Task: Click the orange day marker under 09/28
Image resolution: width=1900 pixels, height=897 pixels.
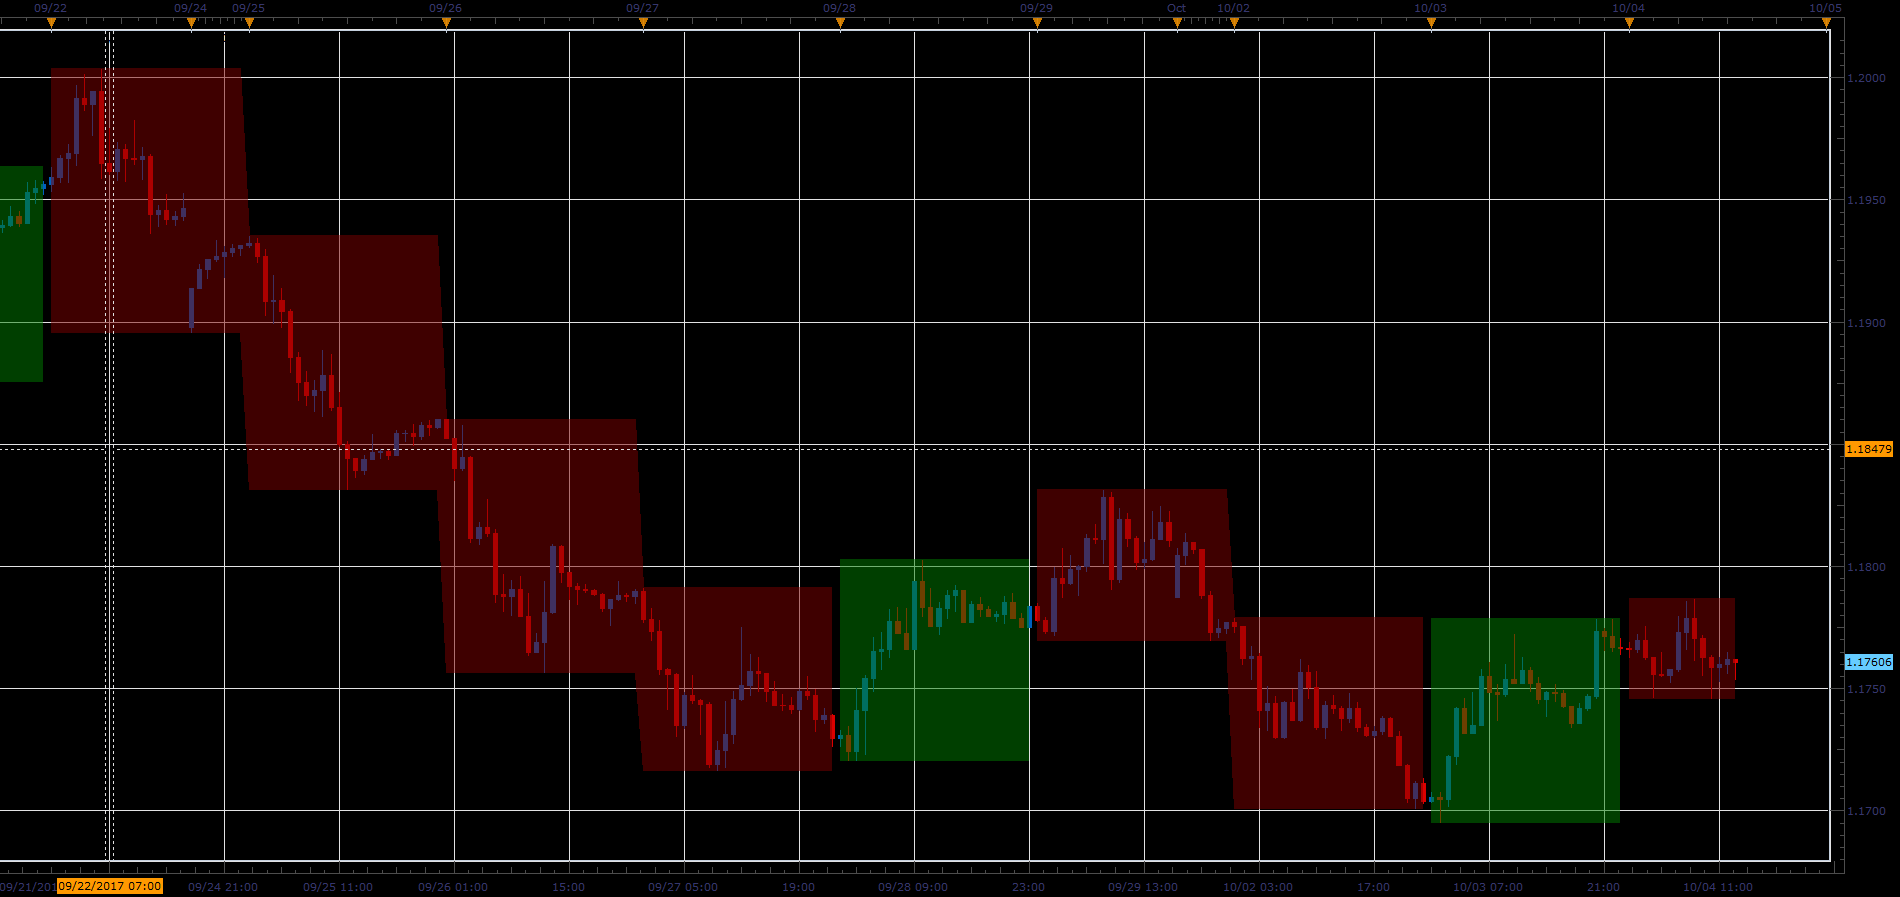Action: (x=840, y=23)
